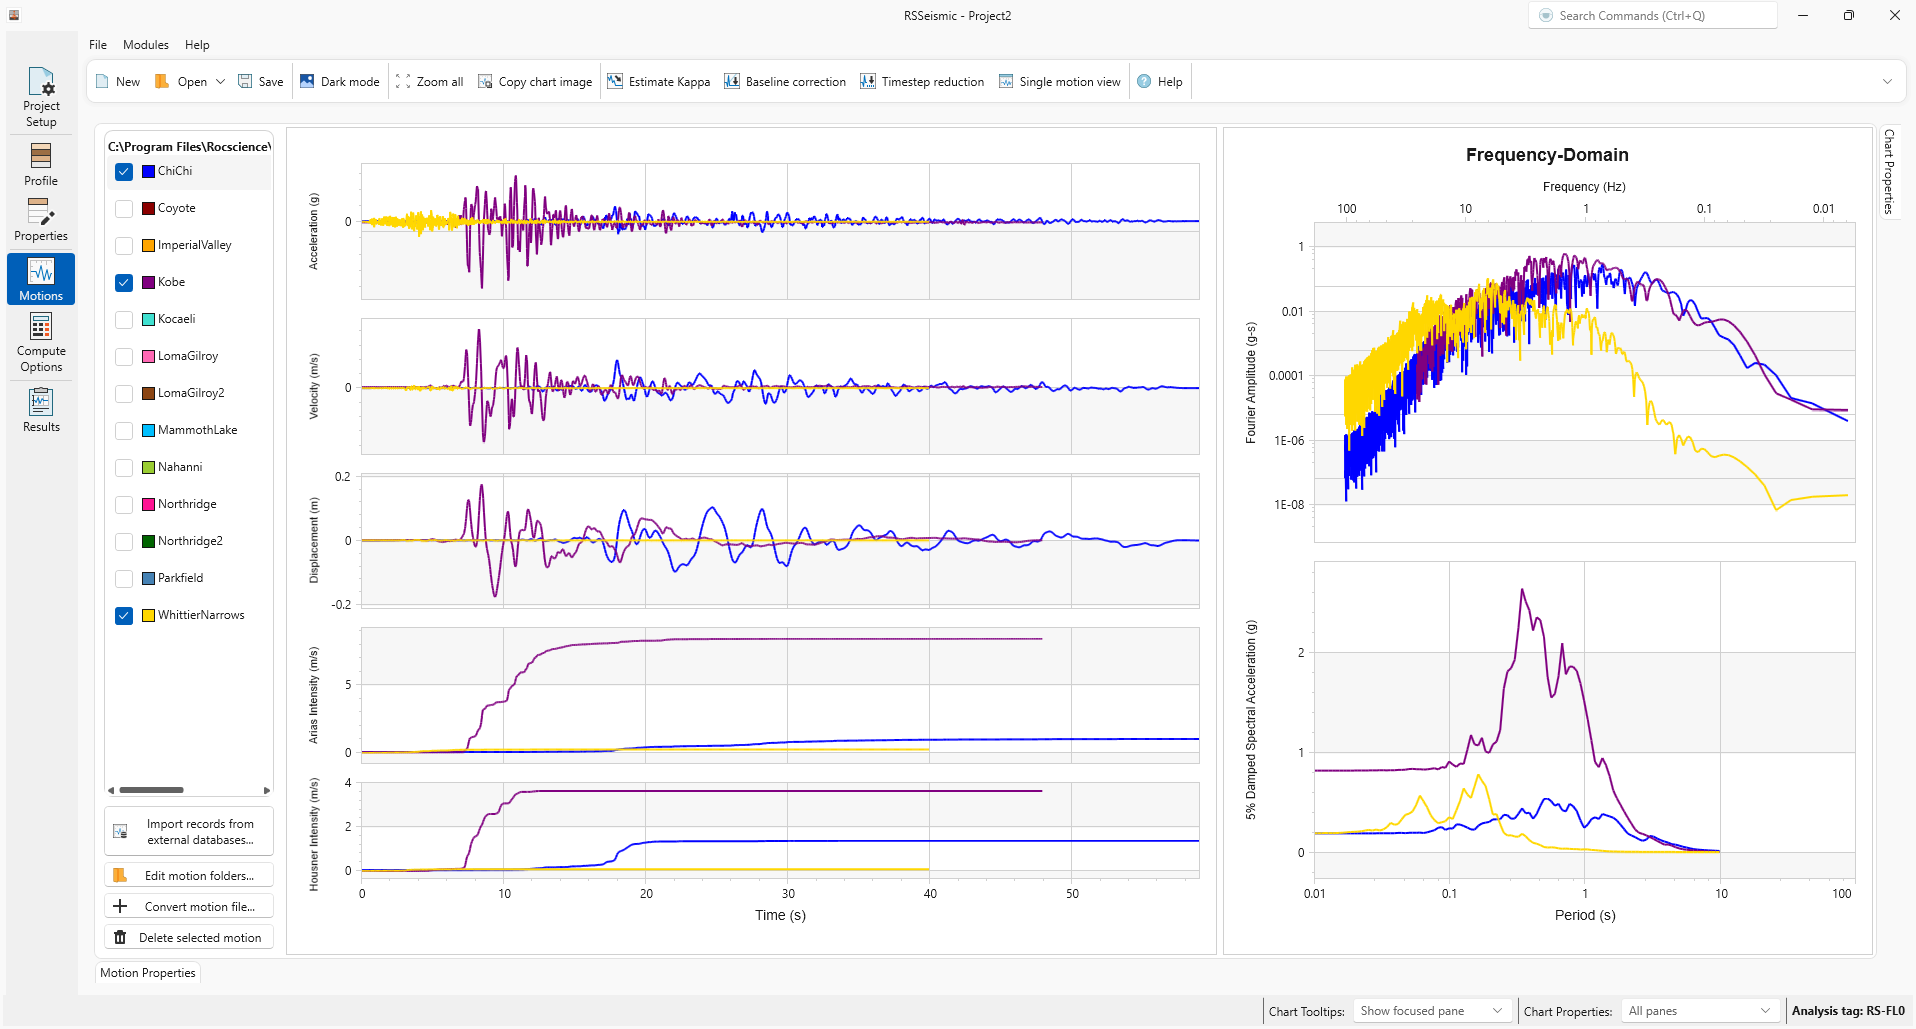Click Import records from external databases
1916x1029 pixels.
tap(189, 832)
